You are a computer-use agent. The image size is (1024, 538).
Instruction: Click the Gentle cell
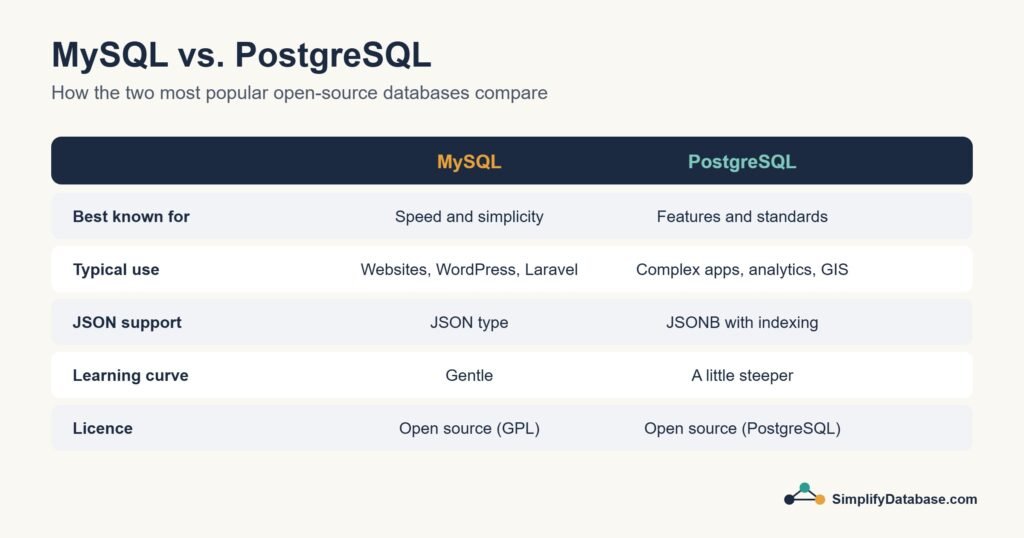(x=469, y=375)
